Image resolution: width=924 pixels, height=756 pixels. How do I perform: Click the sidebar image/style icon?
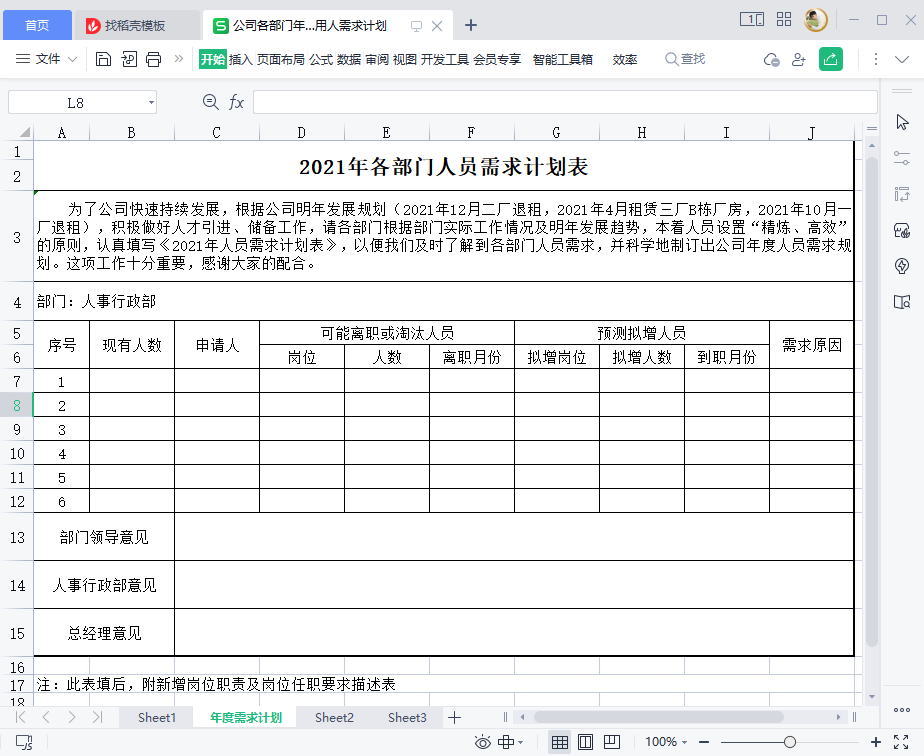902,230
